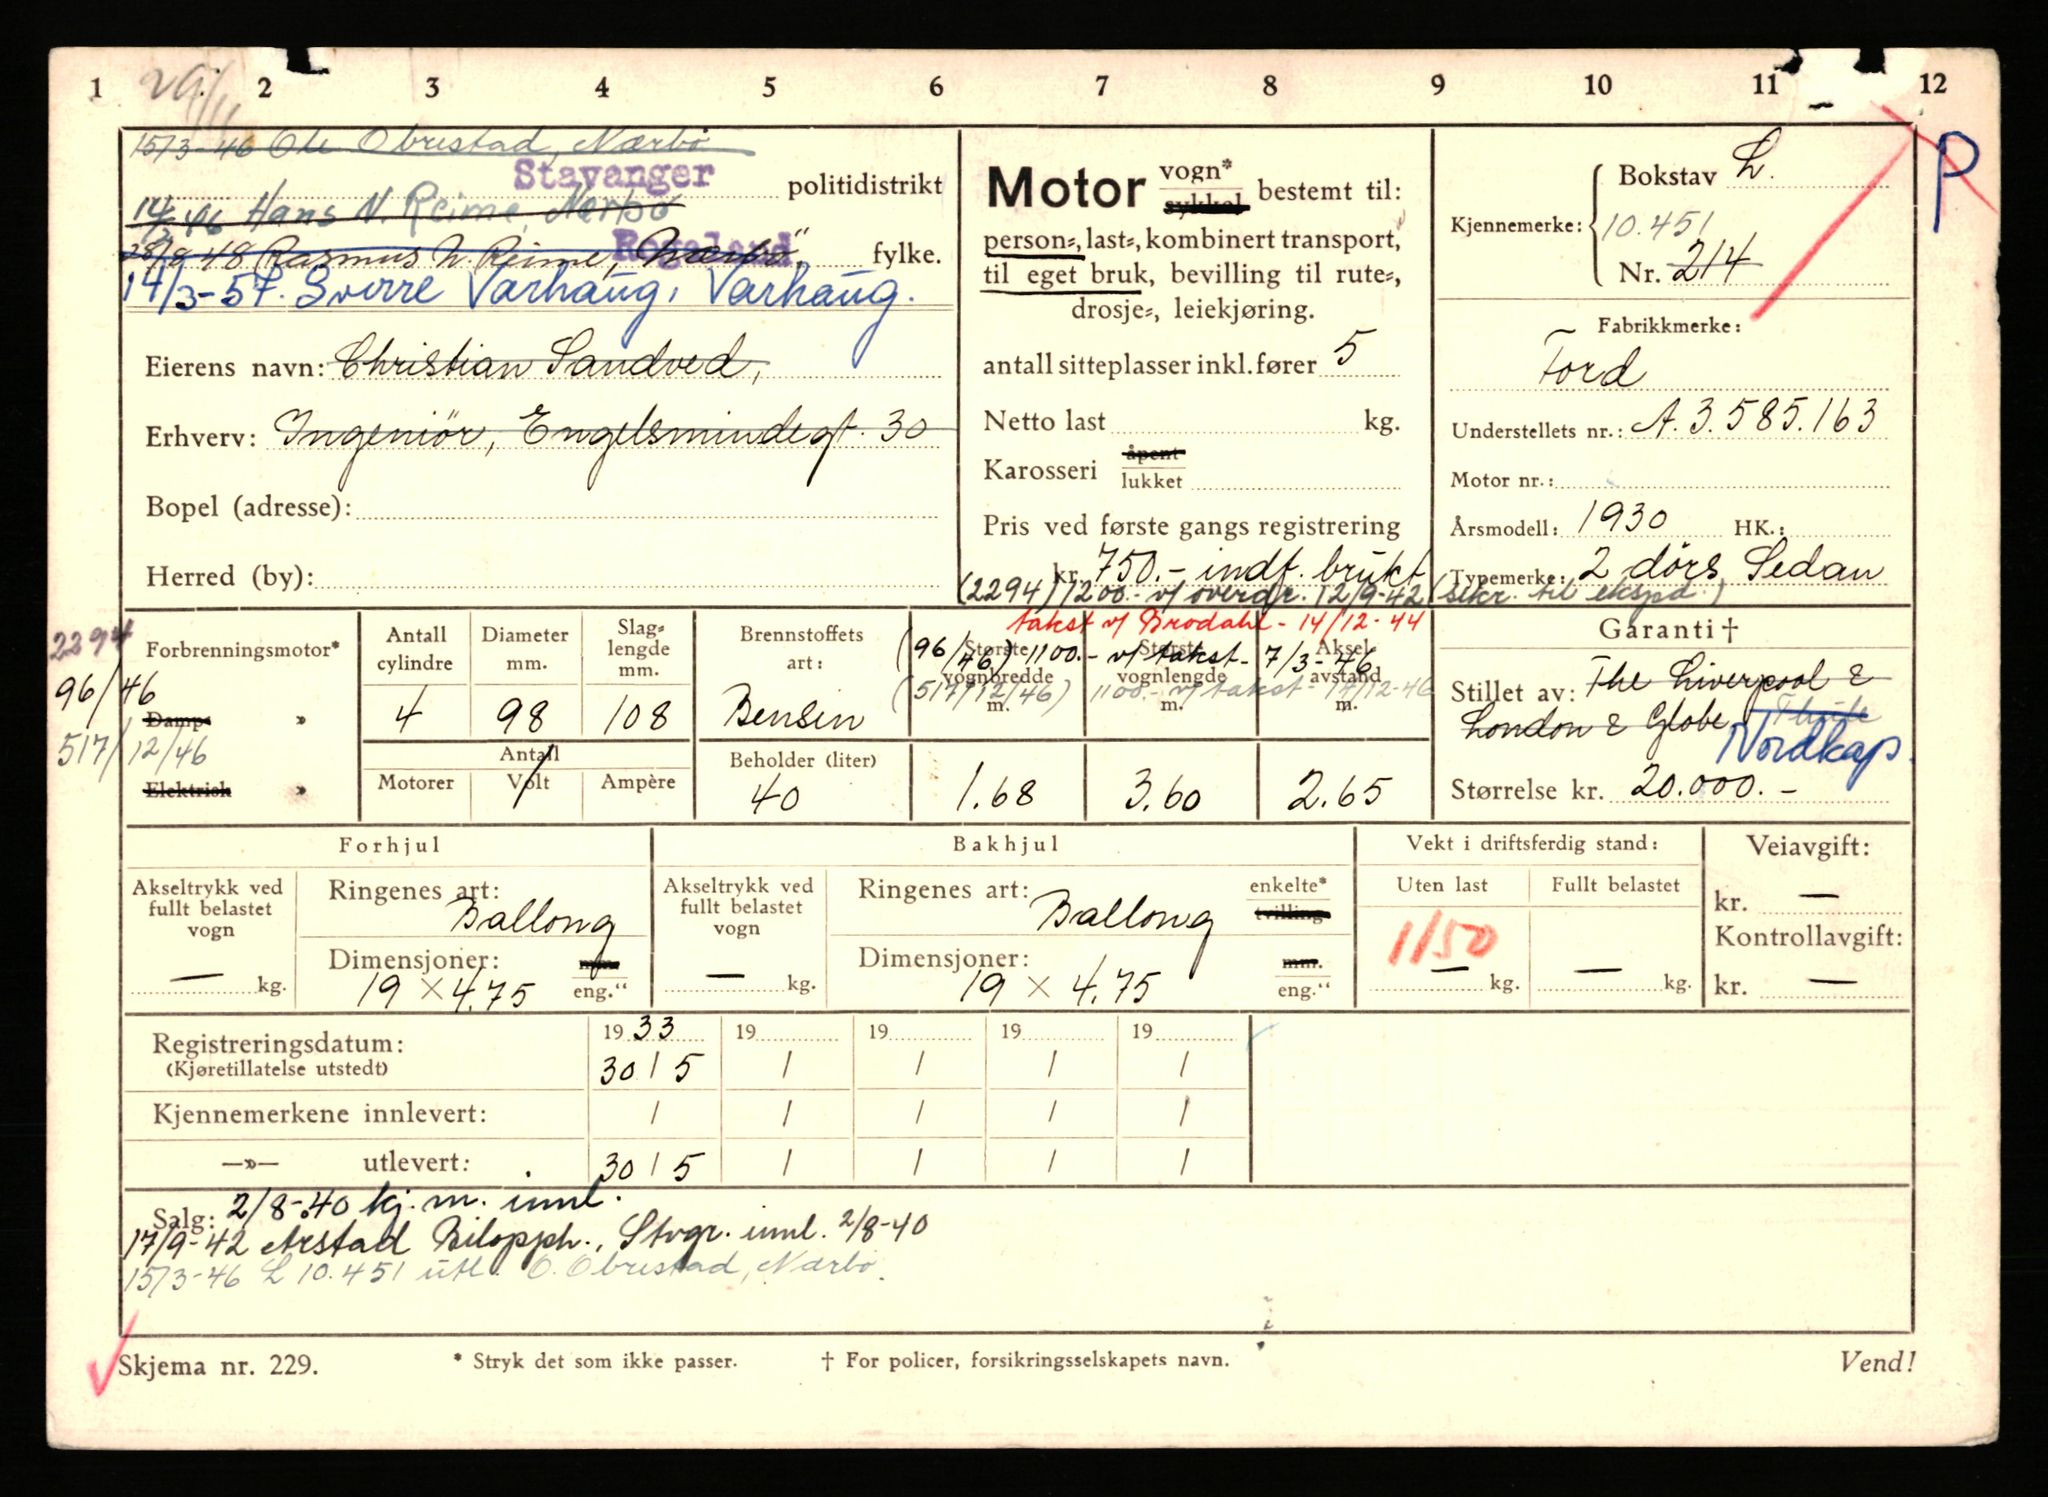The width and height of the screenshot is (2048, 1497).
Task: Click 'Skjema nr. 229' footer text
Action: tap(219, 1365)
